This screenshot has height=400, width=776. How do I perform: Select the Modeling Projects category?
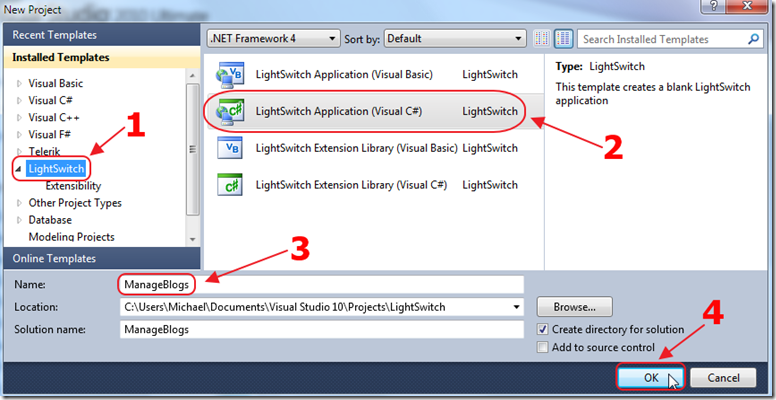(x=72, y=237)
